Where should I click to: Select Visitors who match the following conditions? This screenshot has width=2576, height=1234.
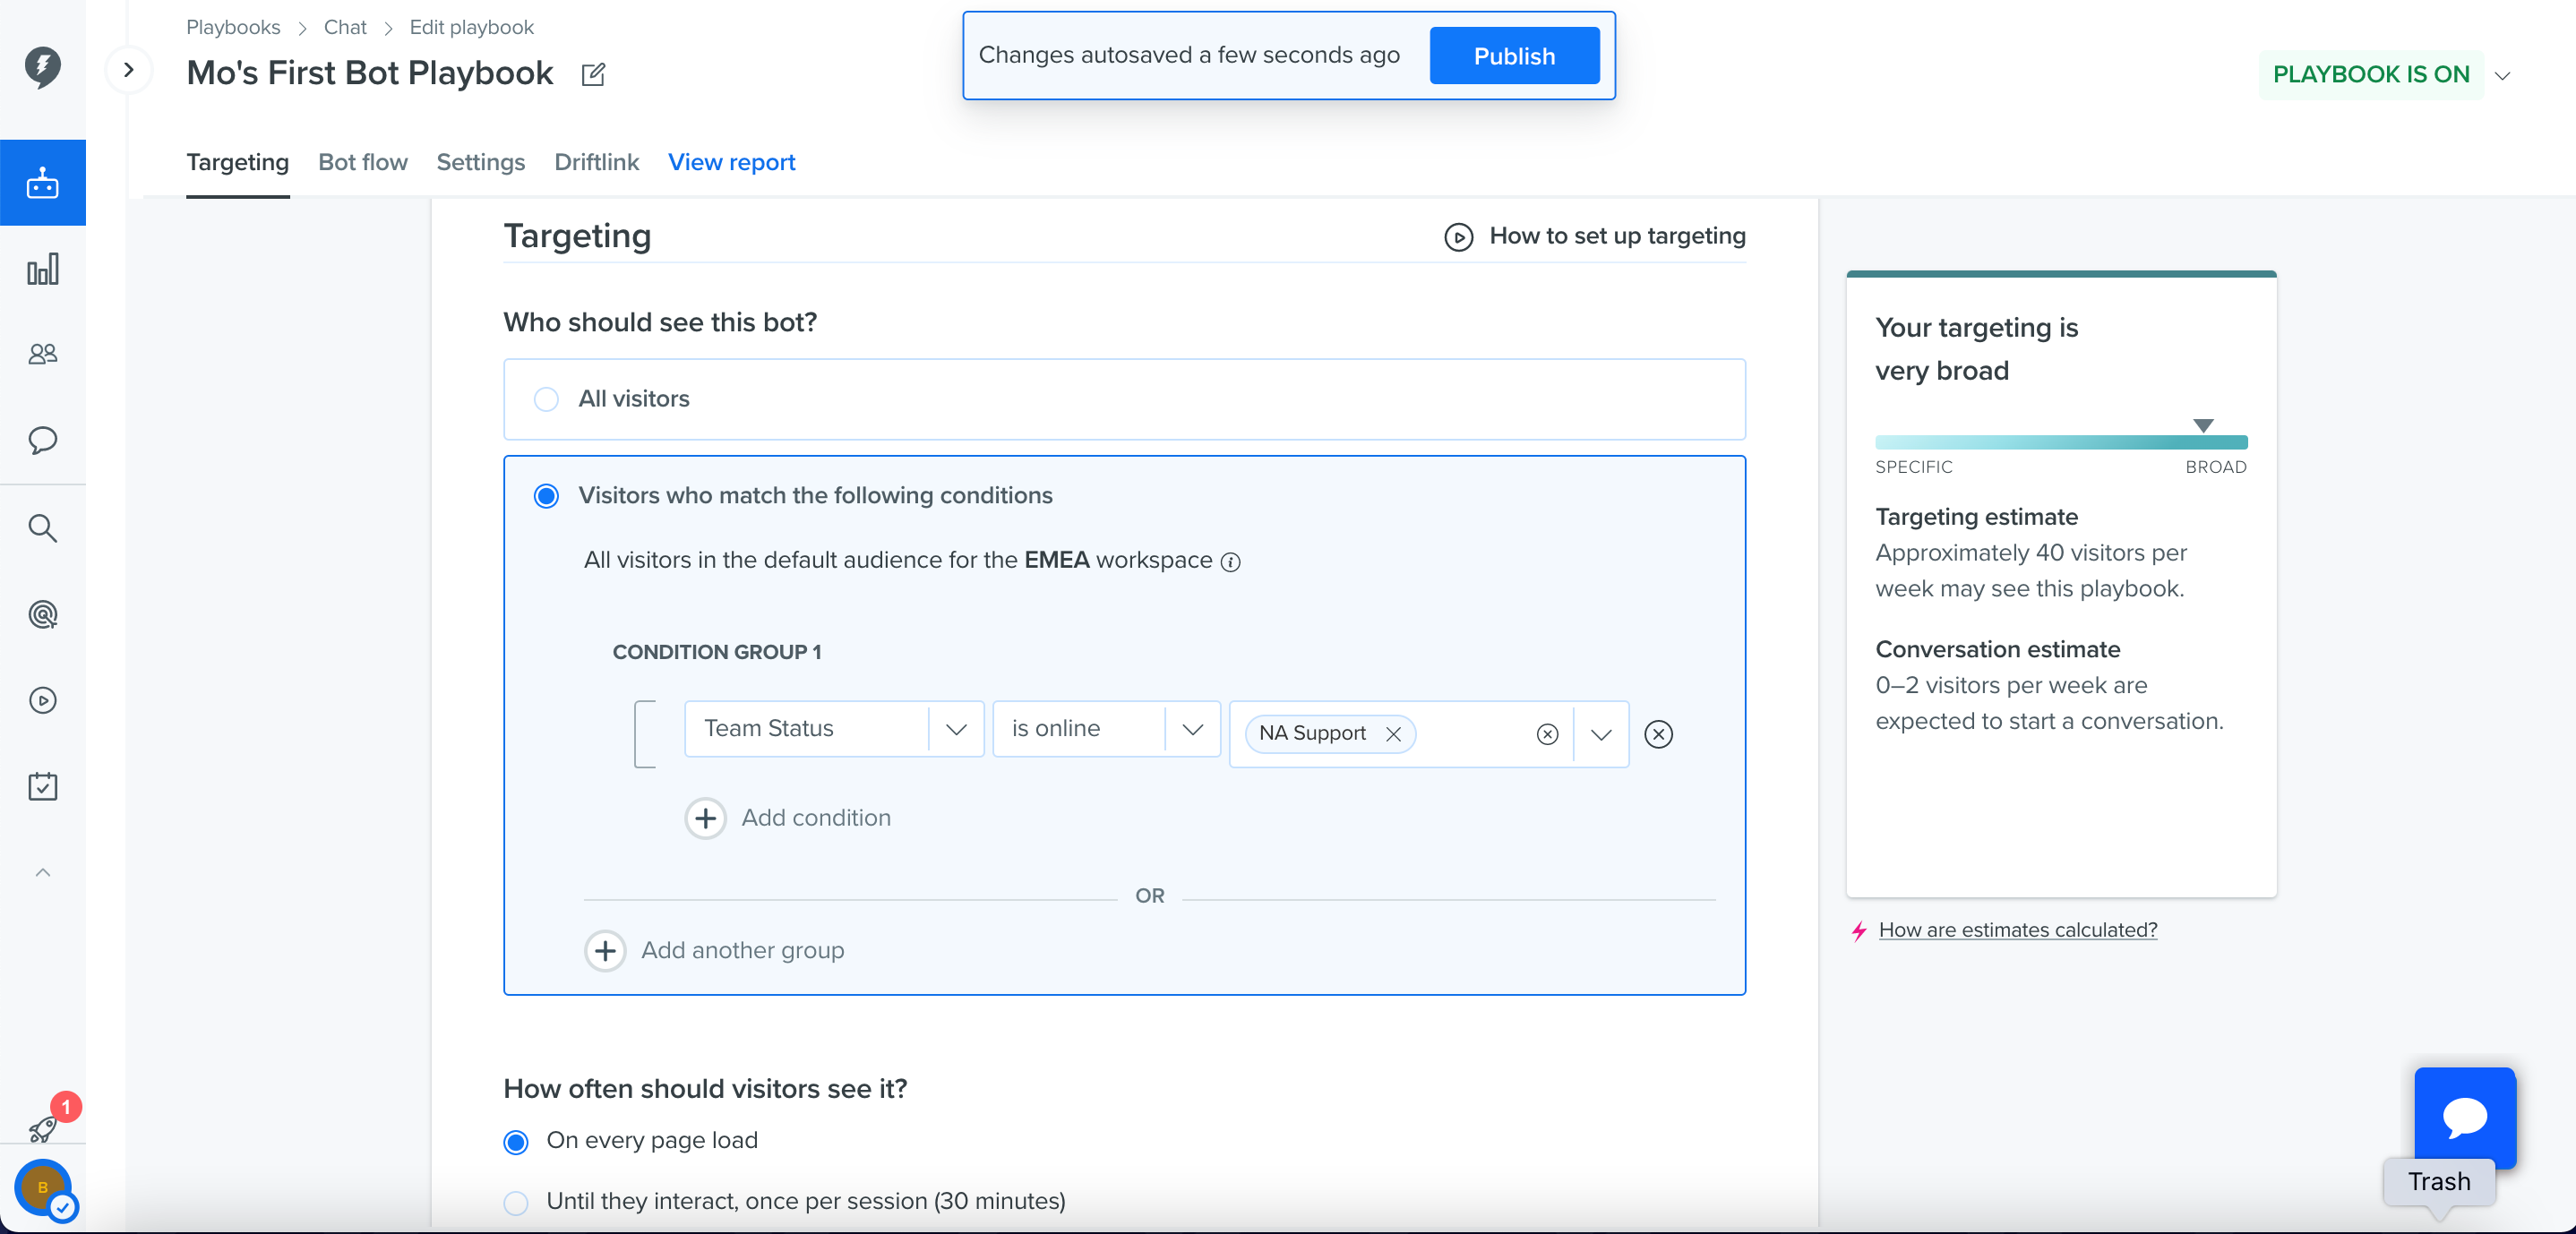click(x=546, y=496)
